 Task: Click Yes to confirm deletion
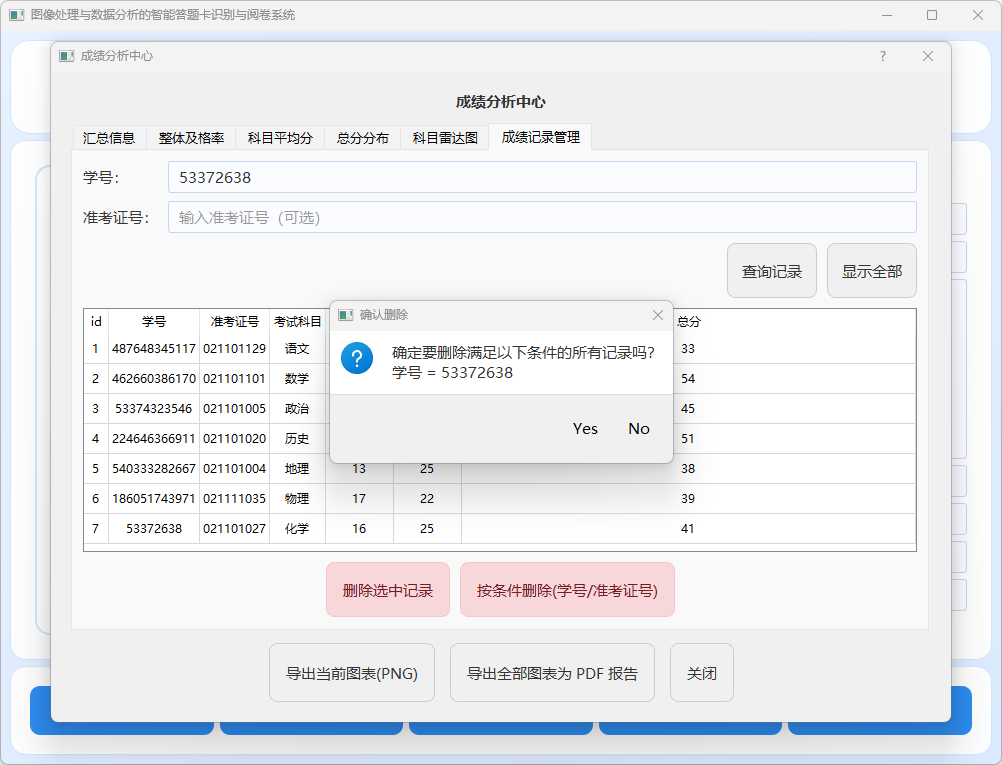[585, 429]
